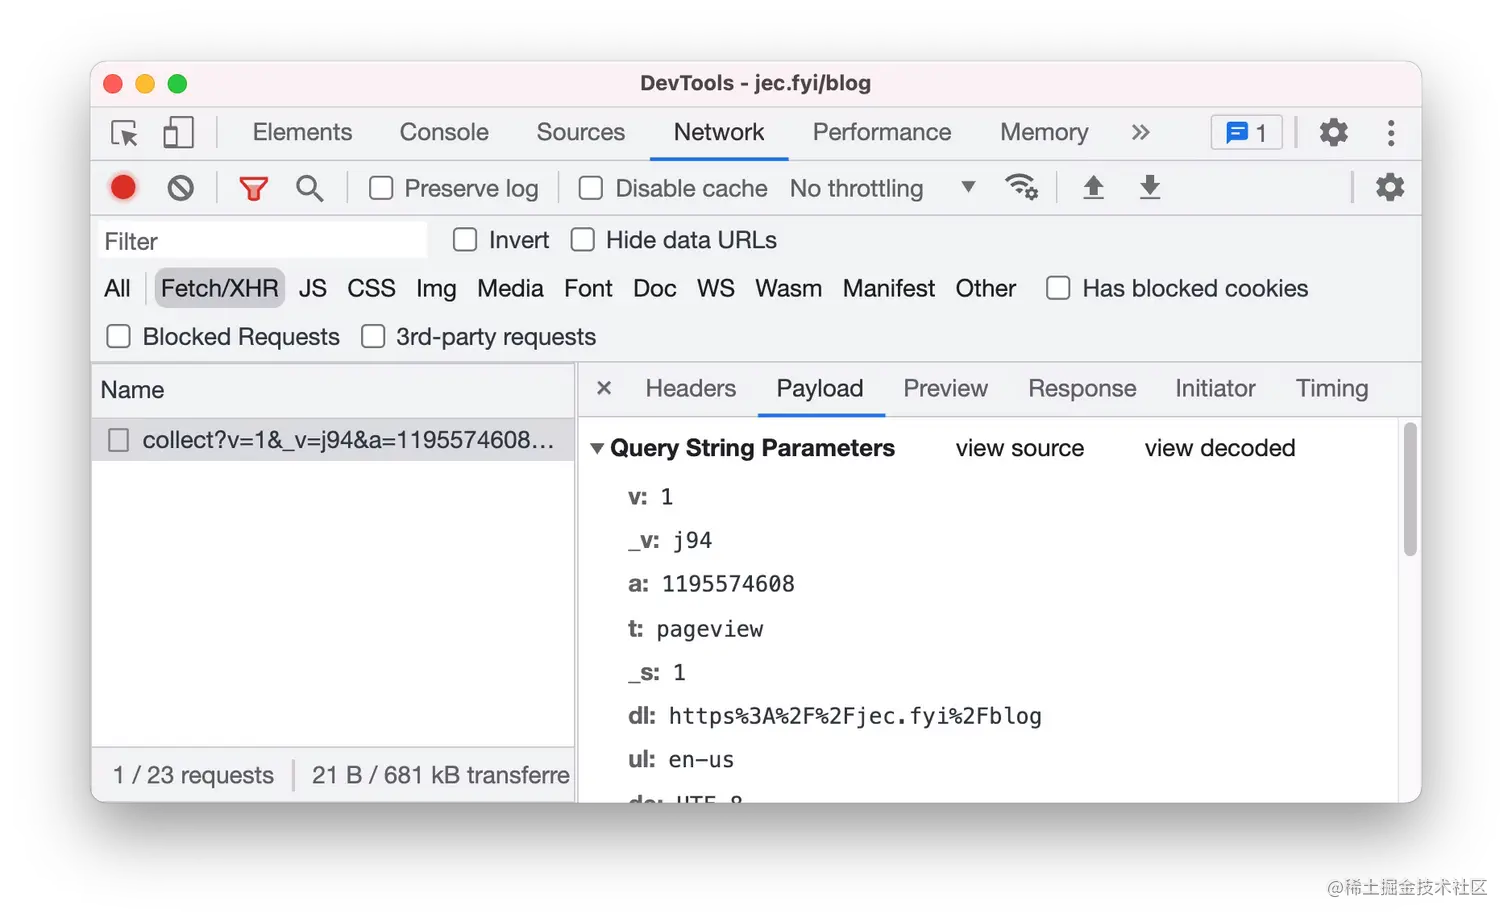Image resolution: width=1512 pixels, height=922 pixels.
Task: Switch to the Sources tab
Action: [580, 132]
